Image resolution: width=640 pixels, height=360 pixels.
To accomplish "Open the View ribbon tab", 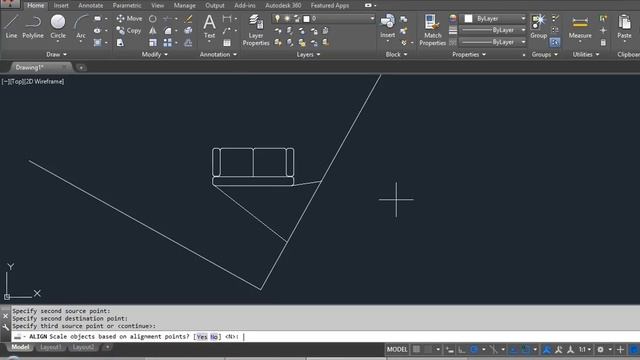I will pos(158,5).
